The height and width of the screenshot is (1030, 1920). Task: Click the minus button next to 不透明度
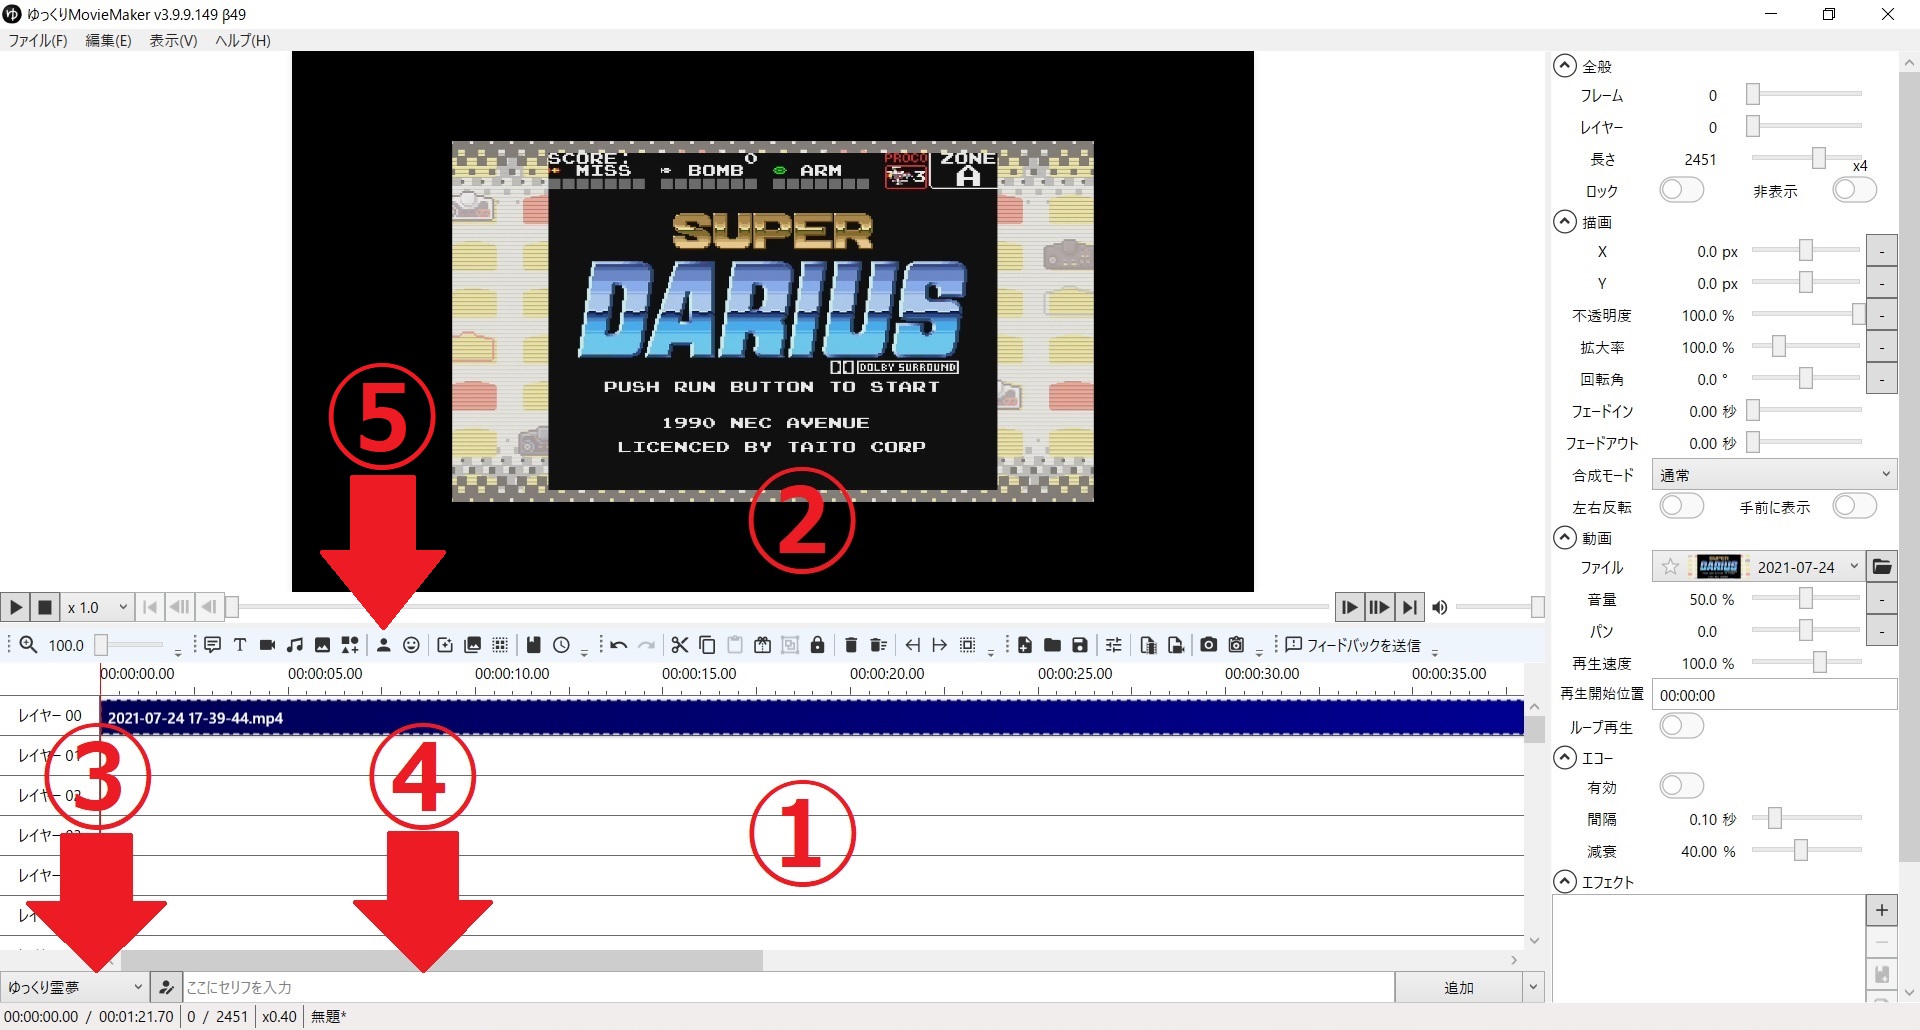point(1882,315)
